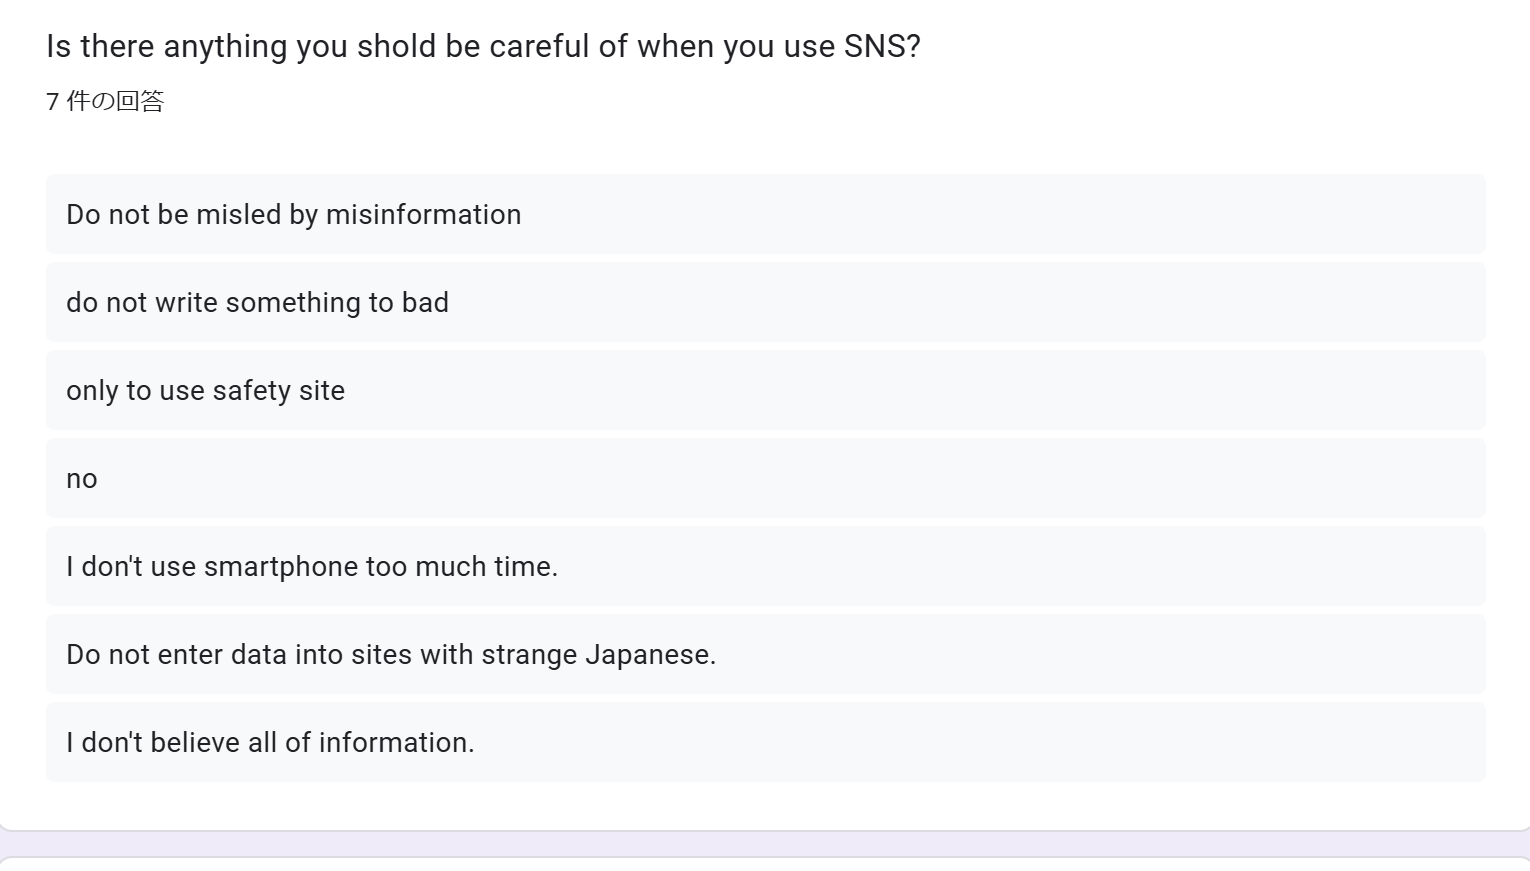The width and height of the screenshot is (1530, 871).
Task: Click the next card's top edge at bottom
Action: click(765, 864)
